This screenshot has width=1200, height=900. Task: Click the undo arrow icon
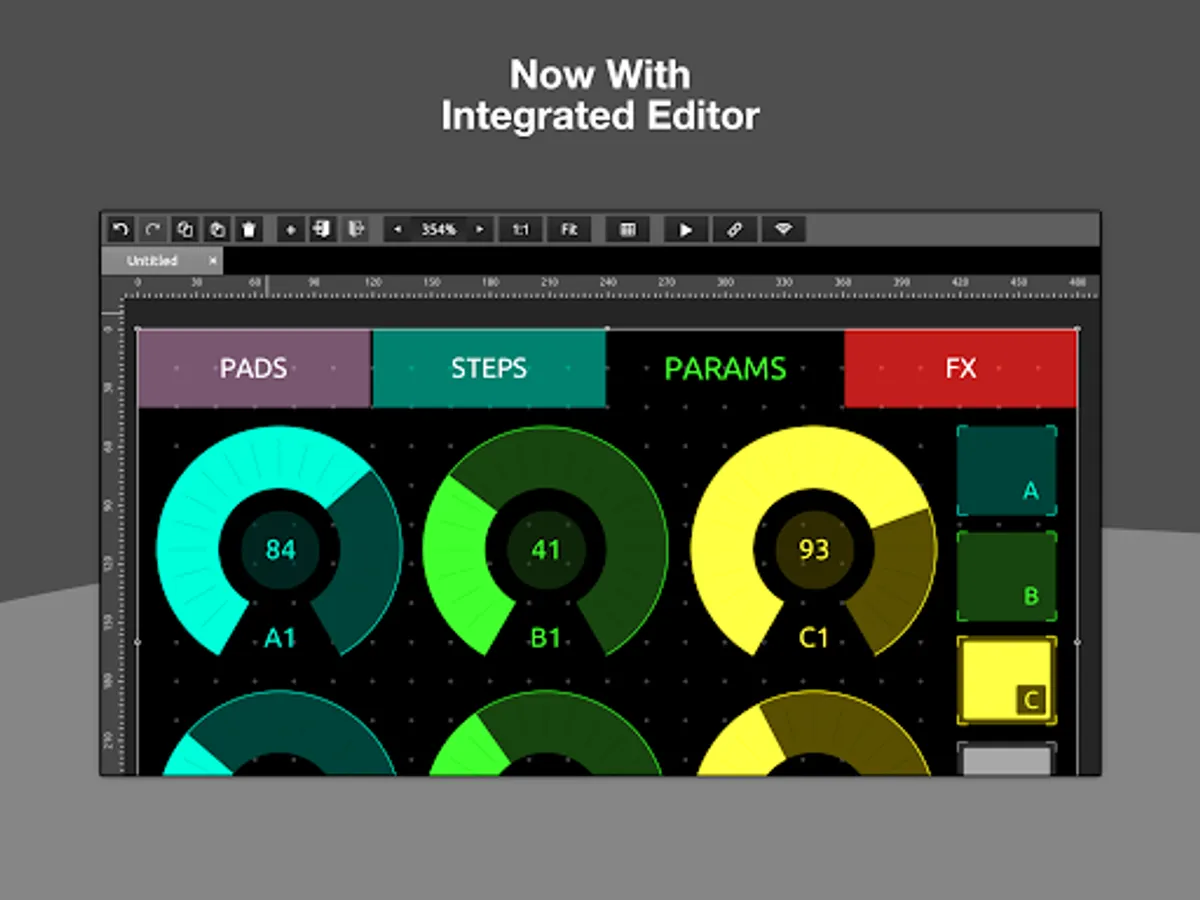pos(121,229)
